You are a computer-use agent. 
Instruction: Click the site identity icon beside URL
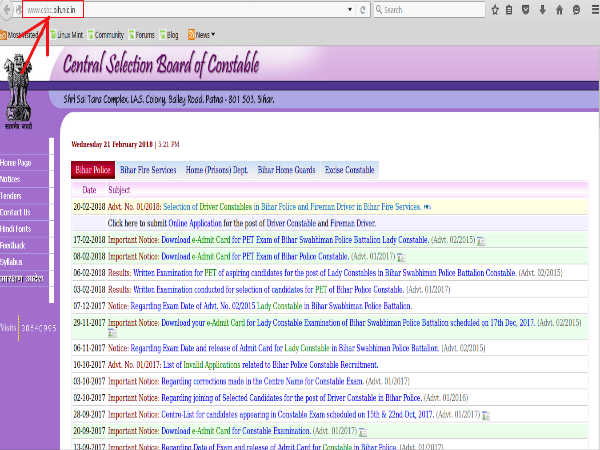tap(18, 10)
